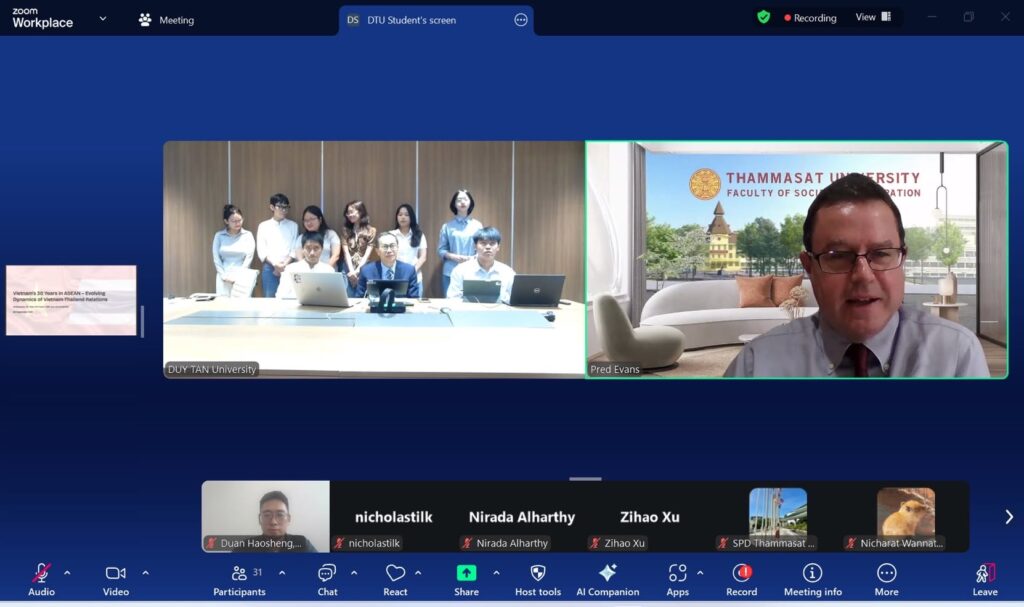Toggle the Record button
Image resolution: width=1024 pixels, height=607 pixels.
point(742,580)
